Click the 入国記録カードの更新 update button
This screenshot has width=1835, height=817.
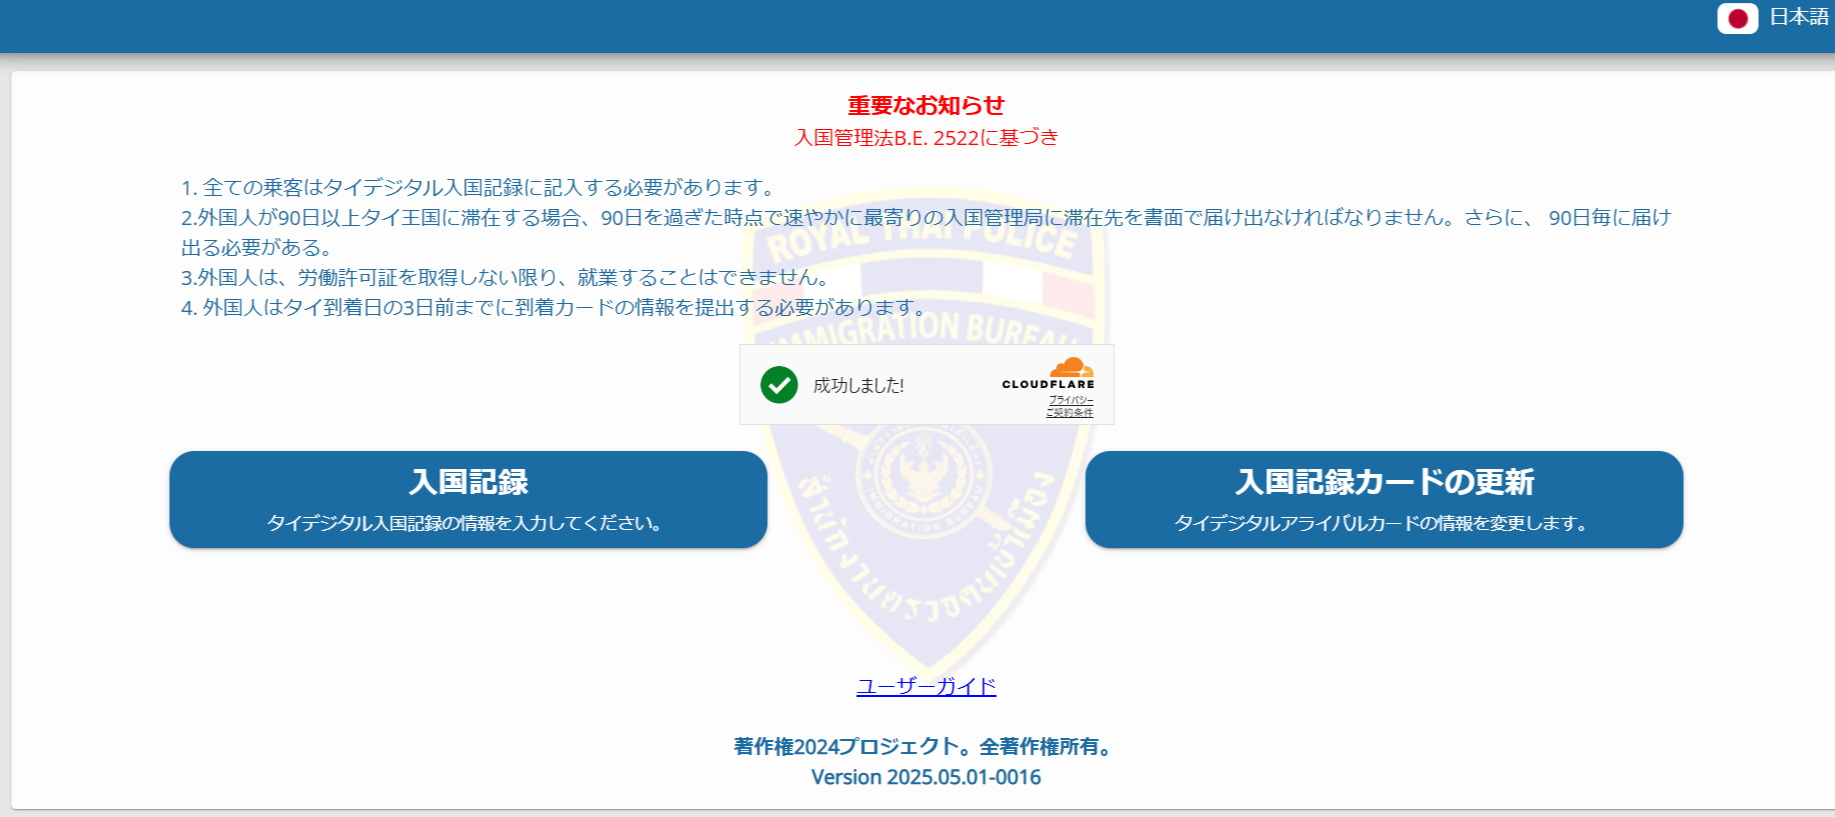click(x=1384, y=499)
